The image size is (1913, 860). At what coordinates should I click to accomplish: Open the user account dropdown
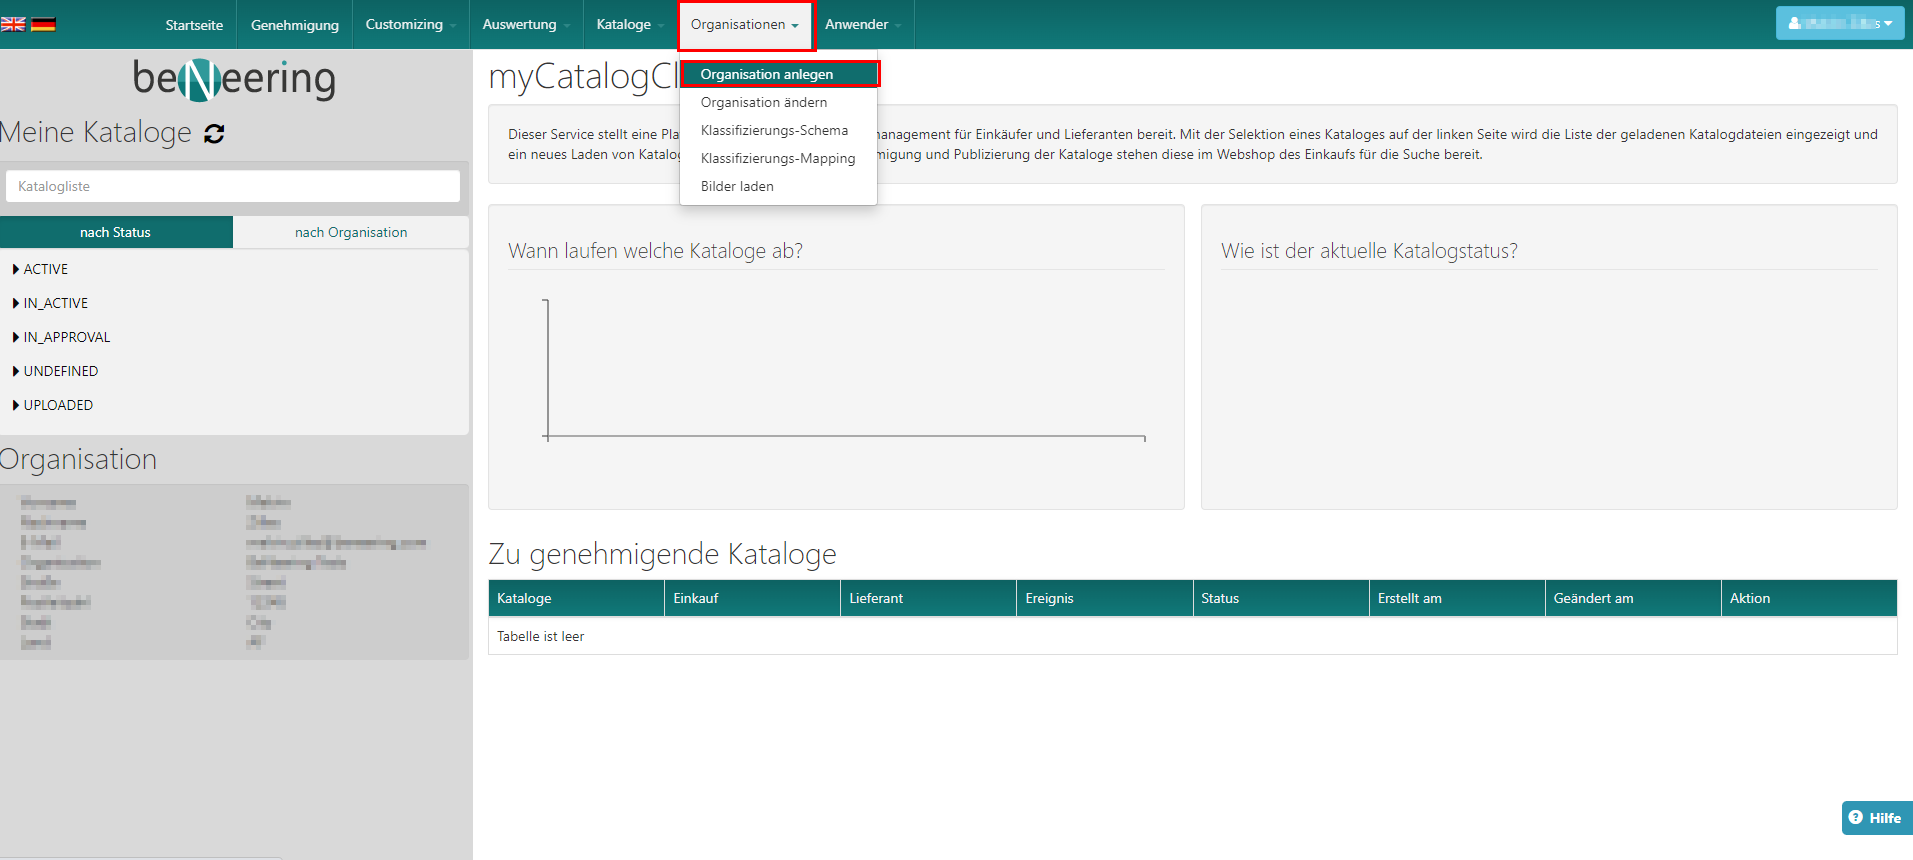point(1839,23)
